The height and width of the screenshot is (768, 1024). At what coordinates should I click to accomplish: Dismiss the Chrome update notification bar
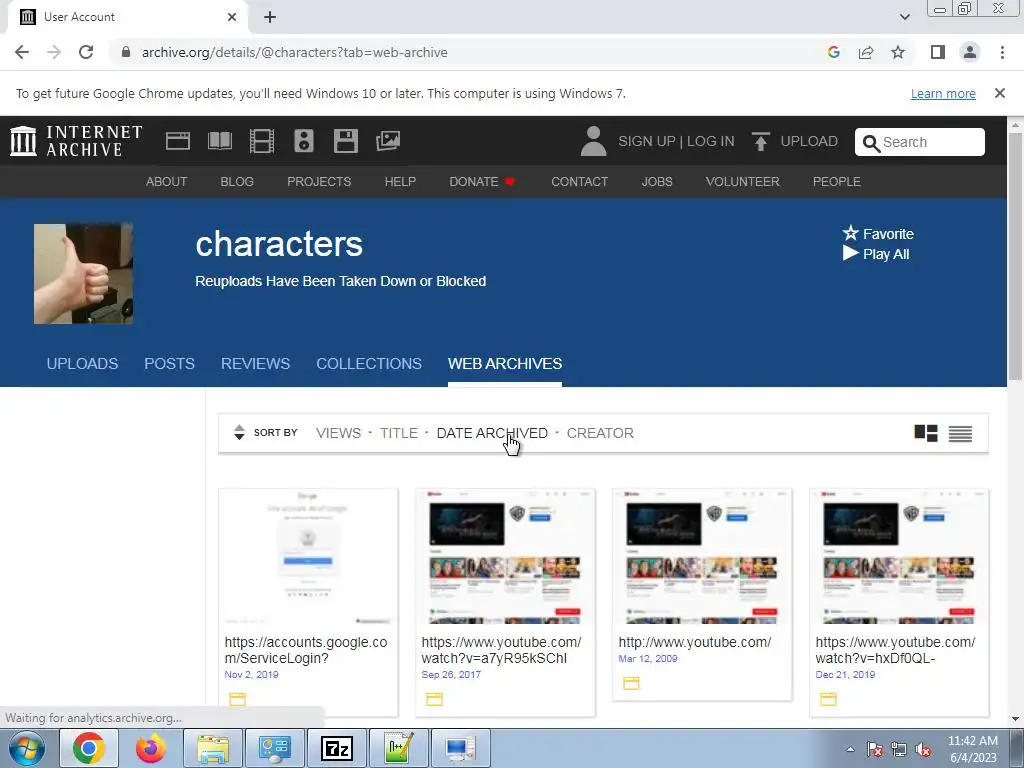(x=1000, y=93)
